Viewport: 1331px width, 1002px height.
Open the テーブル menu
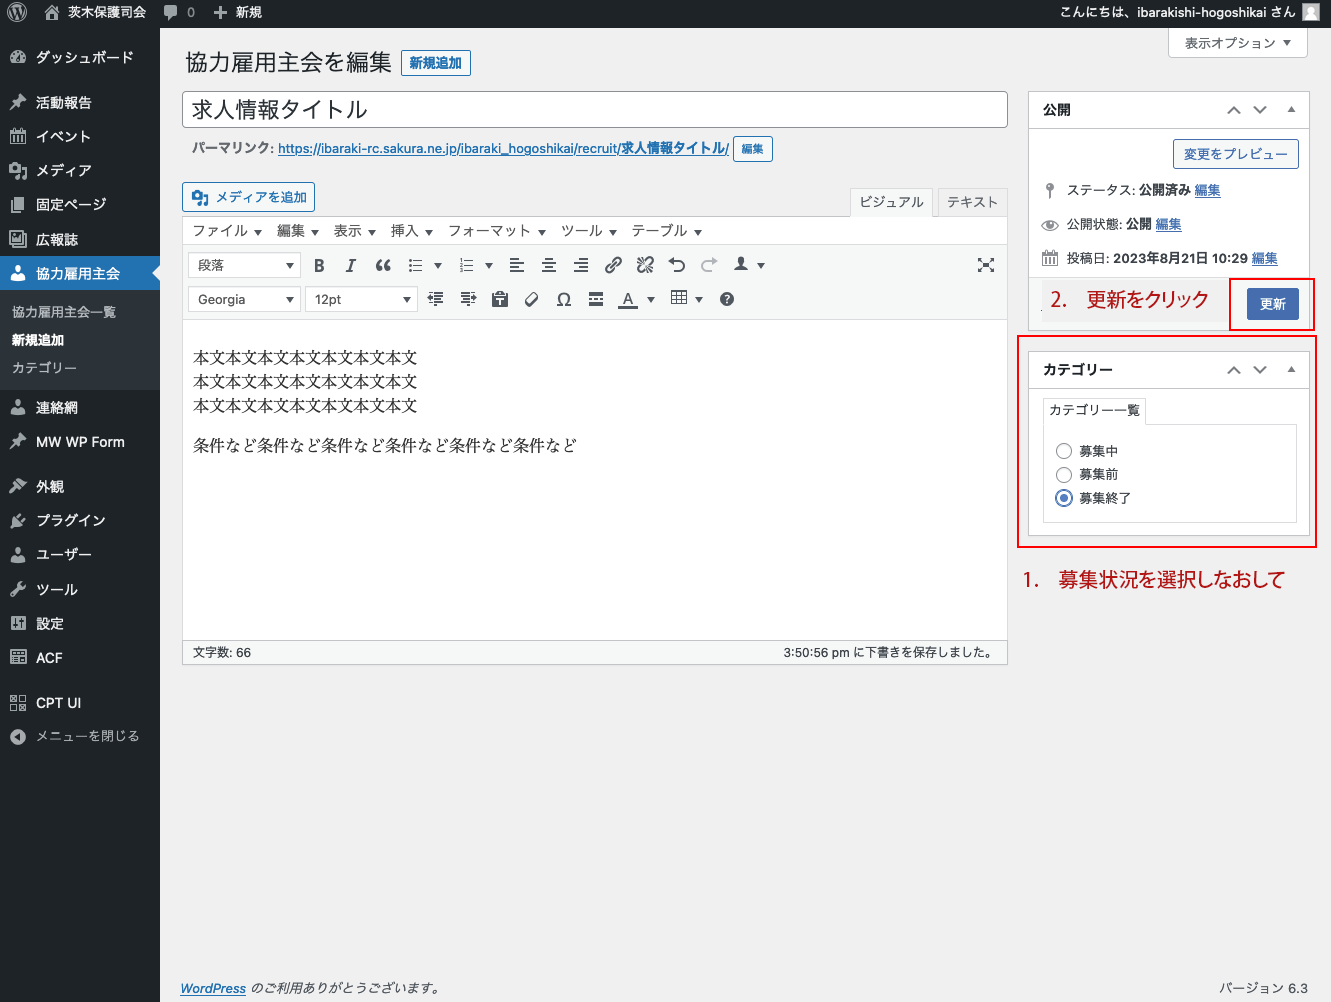[662, 230]
